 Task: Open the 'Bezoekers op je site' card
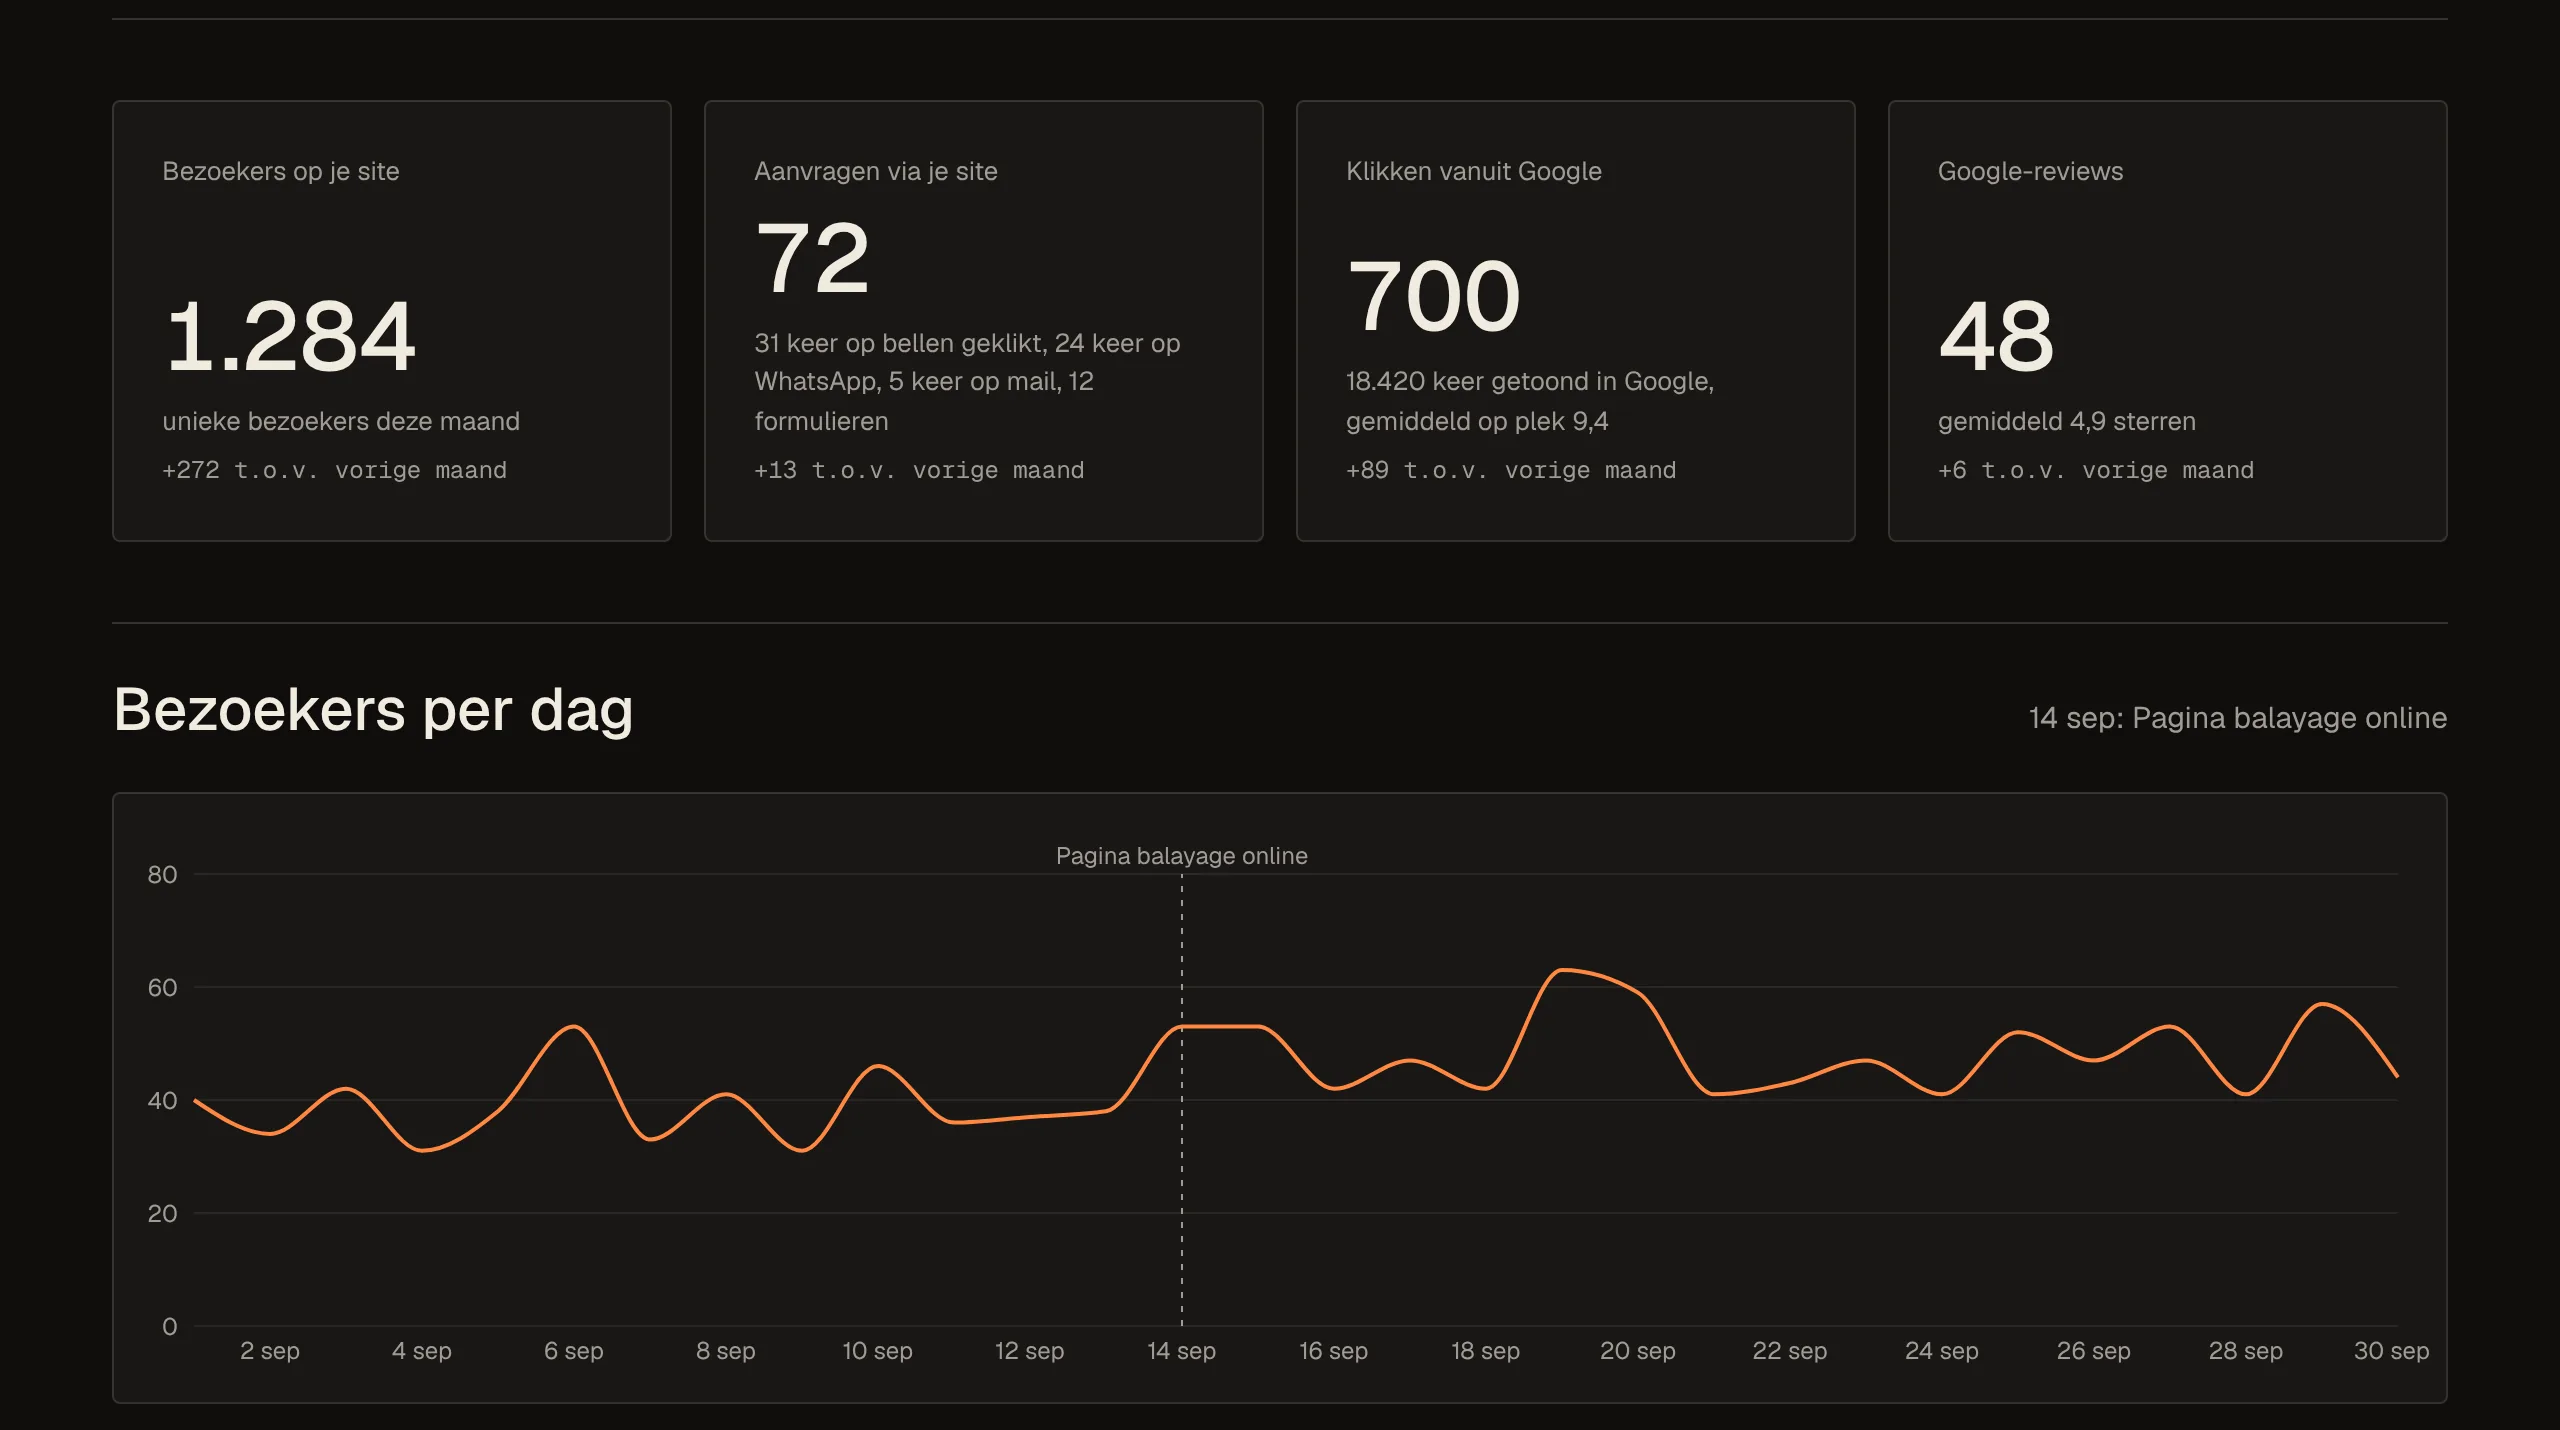pyautogui.click(x=392, y=321)
